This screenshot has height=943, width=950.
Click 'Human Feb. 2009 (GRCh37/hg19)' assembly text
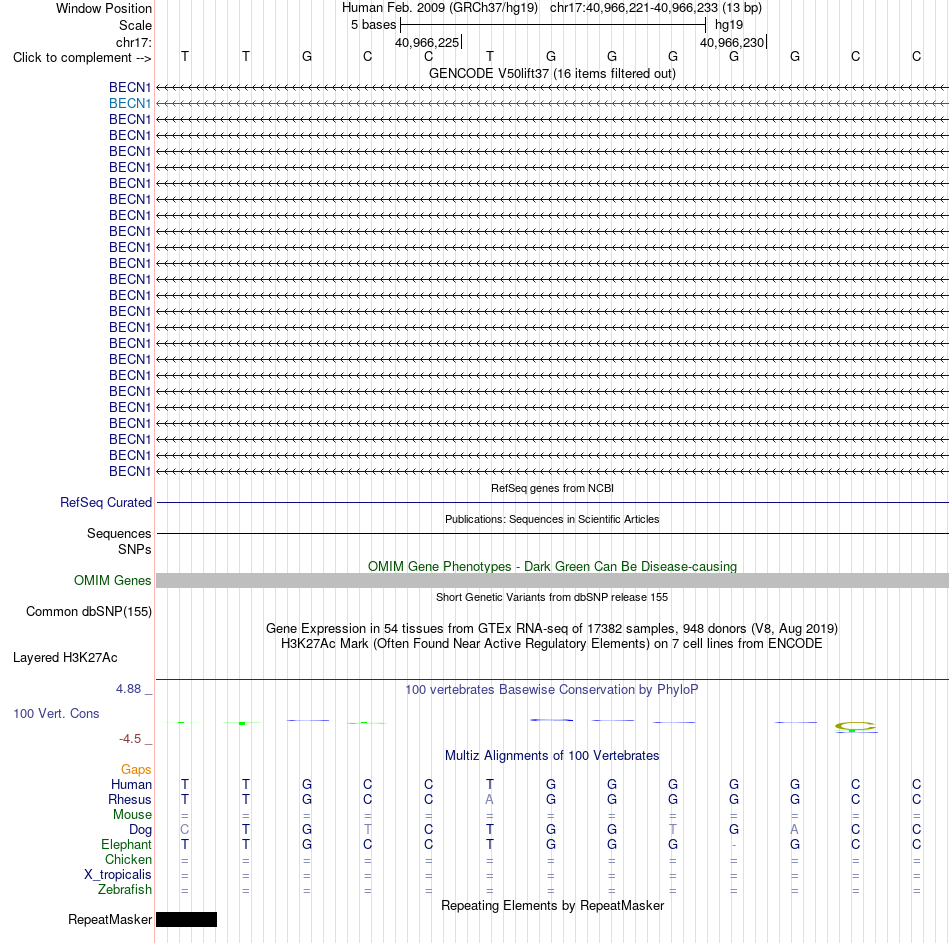[440, 8]
